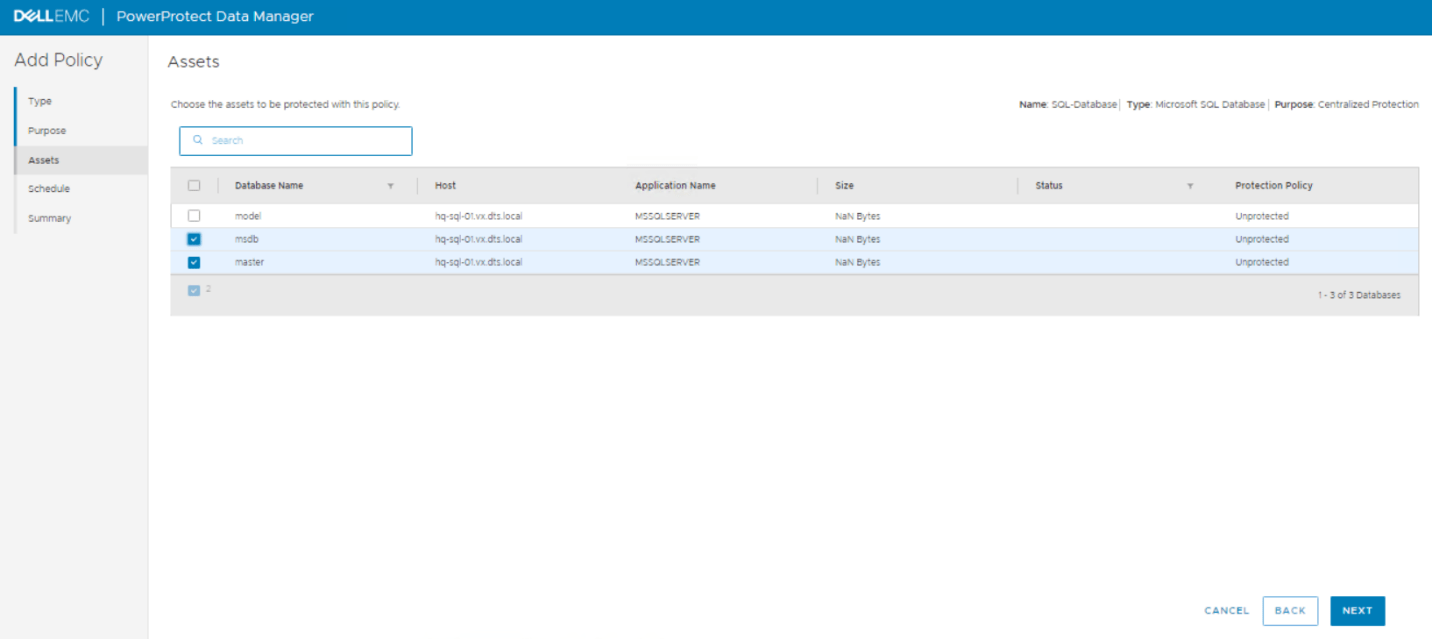The width and height of the screenshot is (1432, 639).
Task: Click NaN Bytes in the model row
Action: (x=857, y=216)
